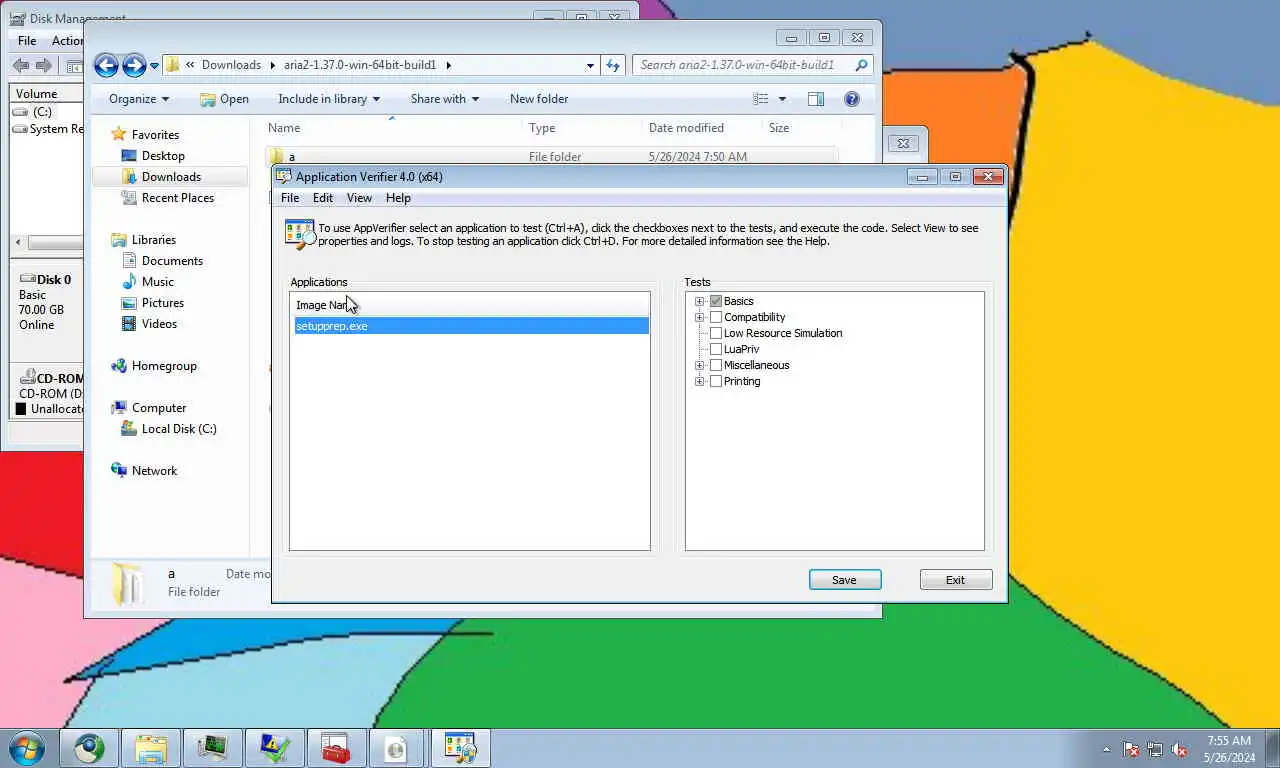
Task: Open the Disk Management File menu
Action: (x=27, y=41)
